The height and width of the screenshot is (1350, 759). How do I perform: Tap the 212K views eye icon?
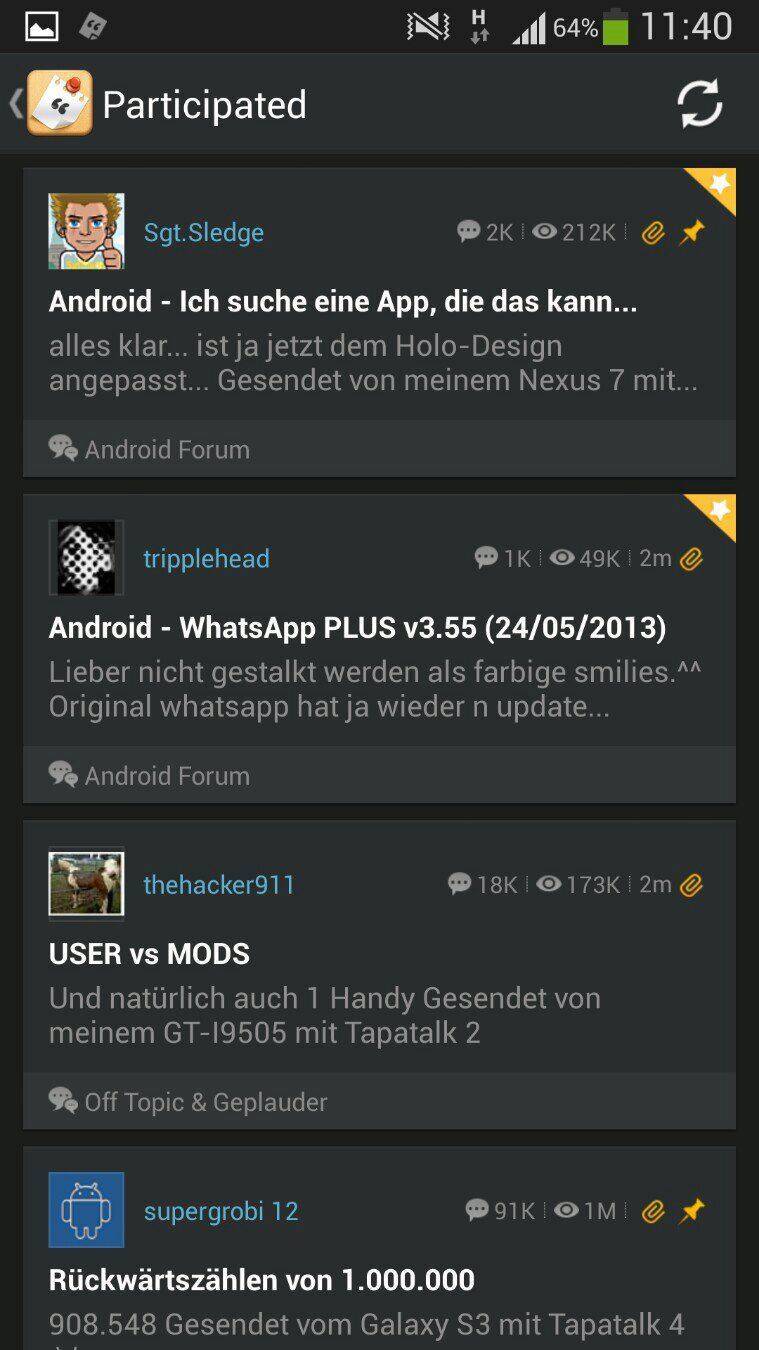[545, 232]
